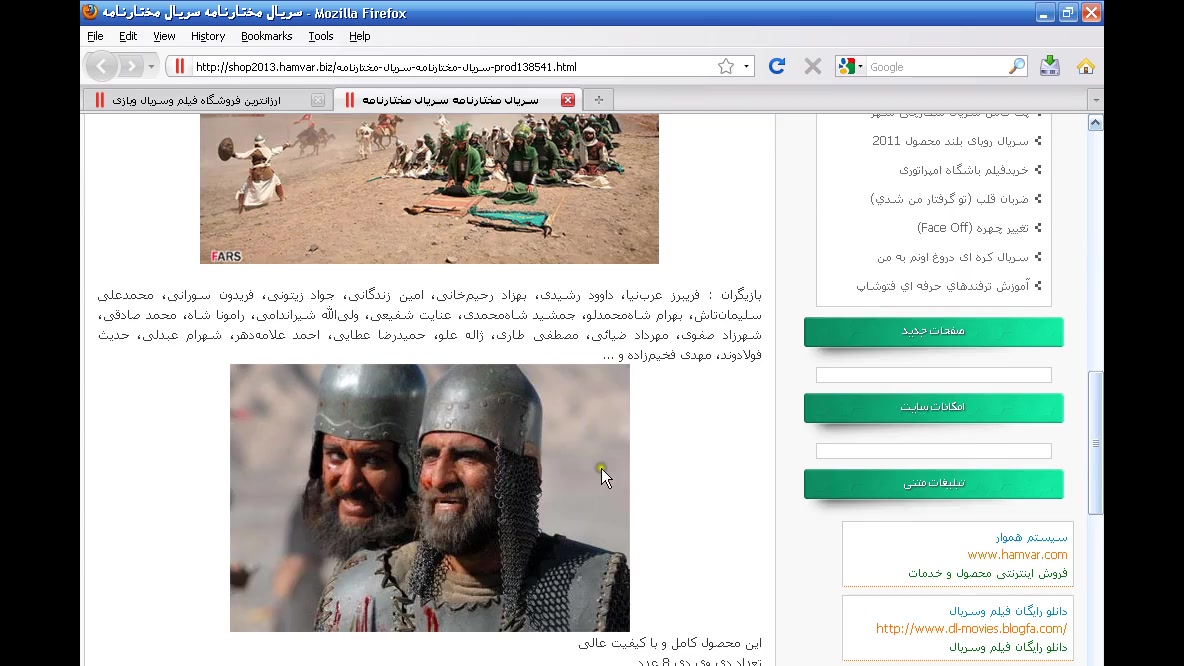Switch to the first Firefox tab
Image resolution: width=1184 pixels, height=666 pixels.
(200, 99)
